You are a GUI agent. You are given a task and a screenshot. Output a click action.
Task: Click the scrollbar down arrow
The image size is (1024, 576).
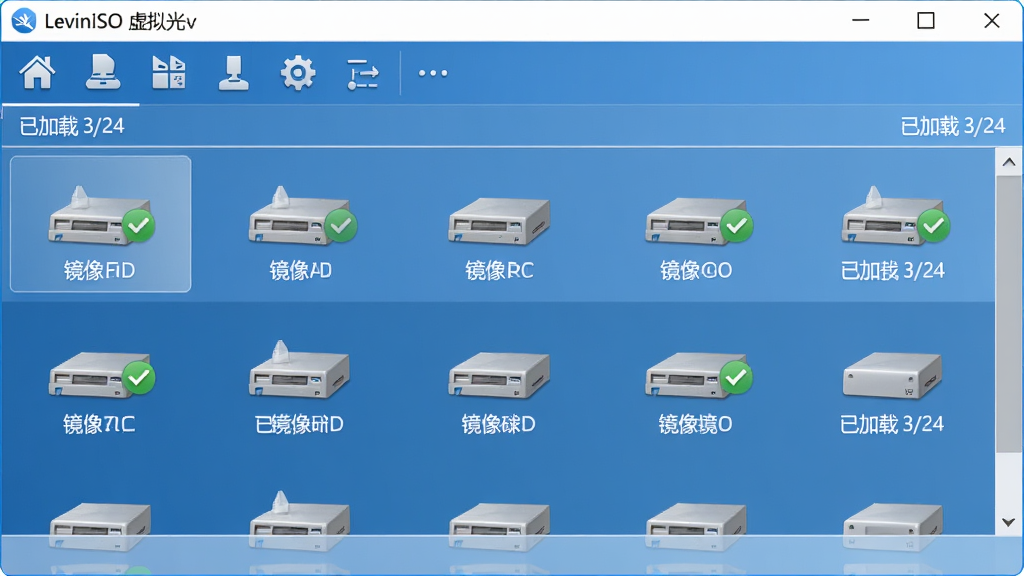point(1009,522)
